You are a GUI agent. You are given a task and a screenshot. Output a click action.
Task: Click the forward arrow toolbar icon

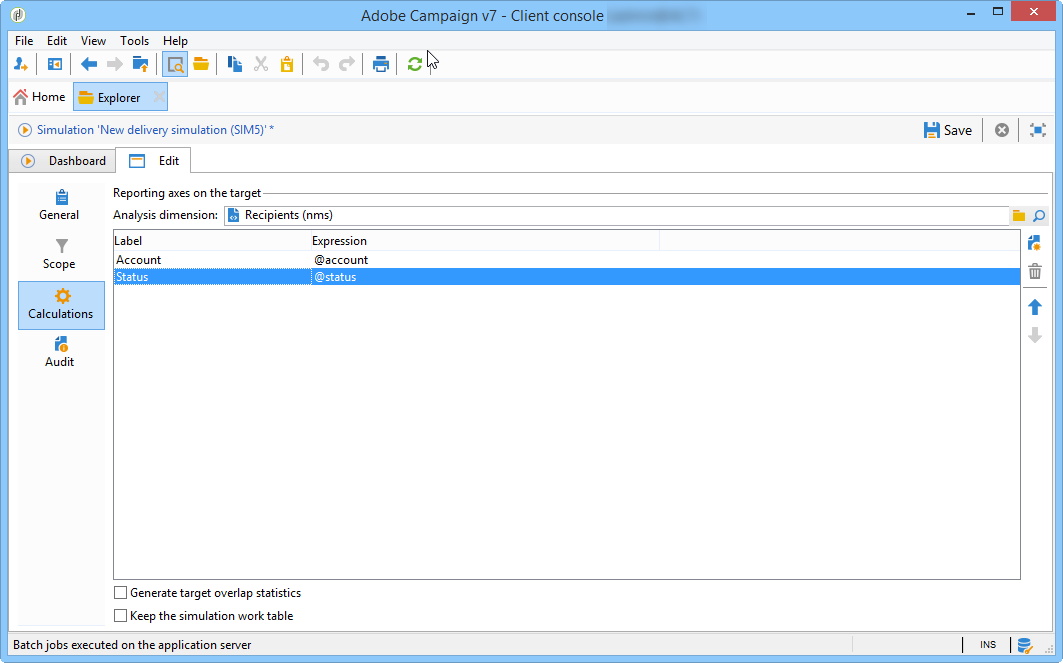click(x=115, y=64)
